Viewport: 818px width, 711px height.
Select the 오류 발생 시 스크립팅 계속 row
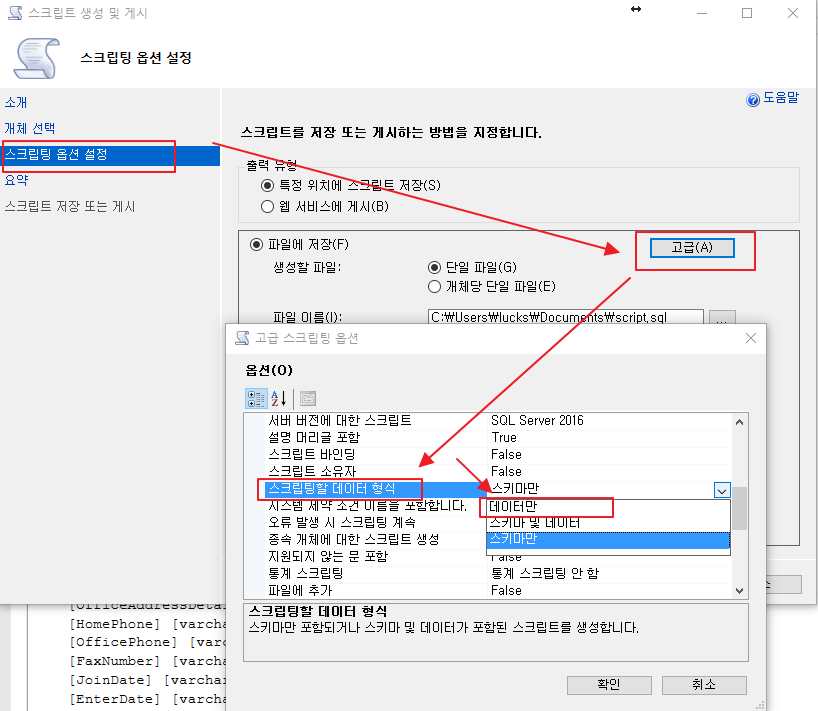pyautogui.click(x=376, y=523)
